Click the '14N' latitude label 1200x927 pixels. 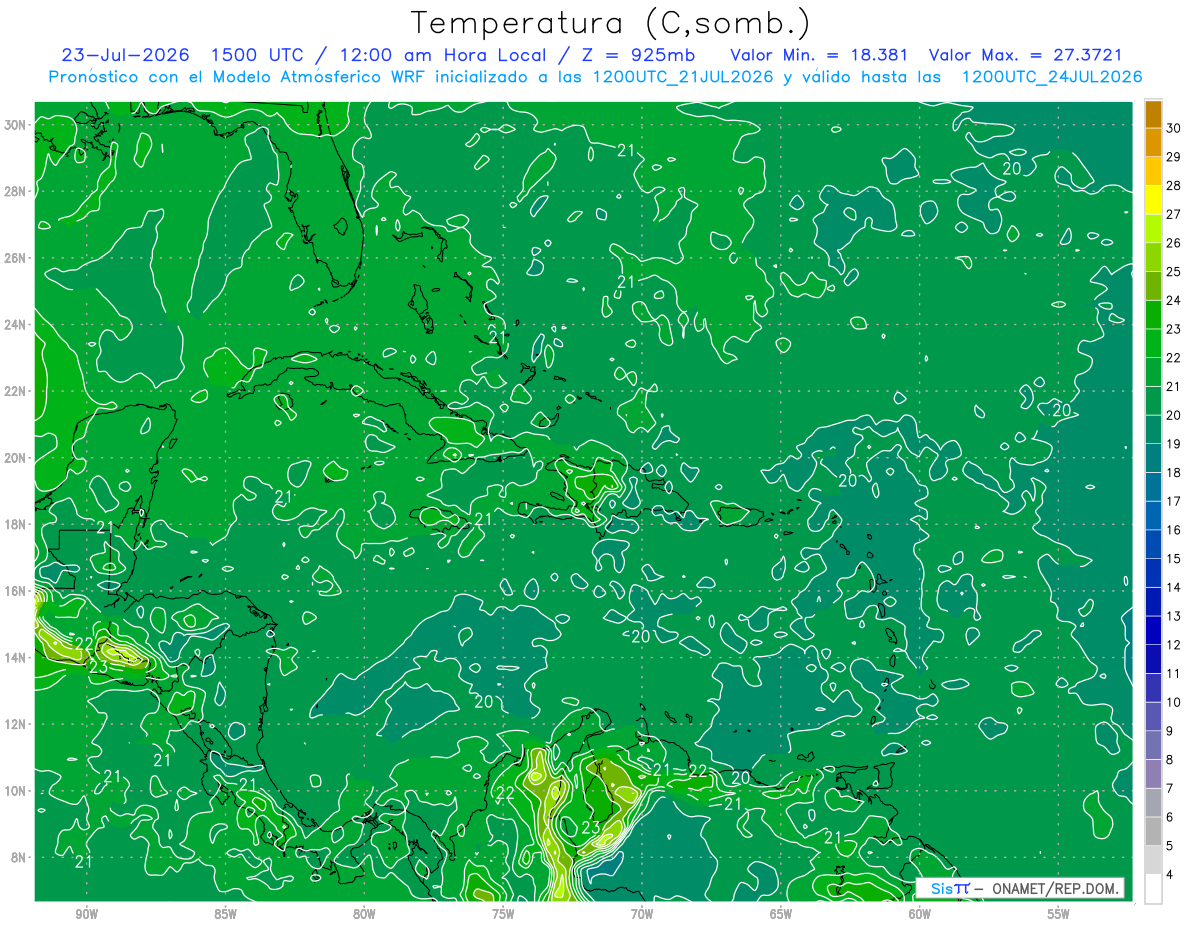pos(15,658)
